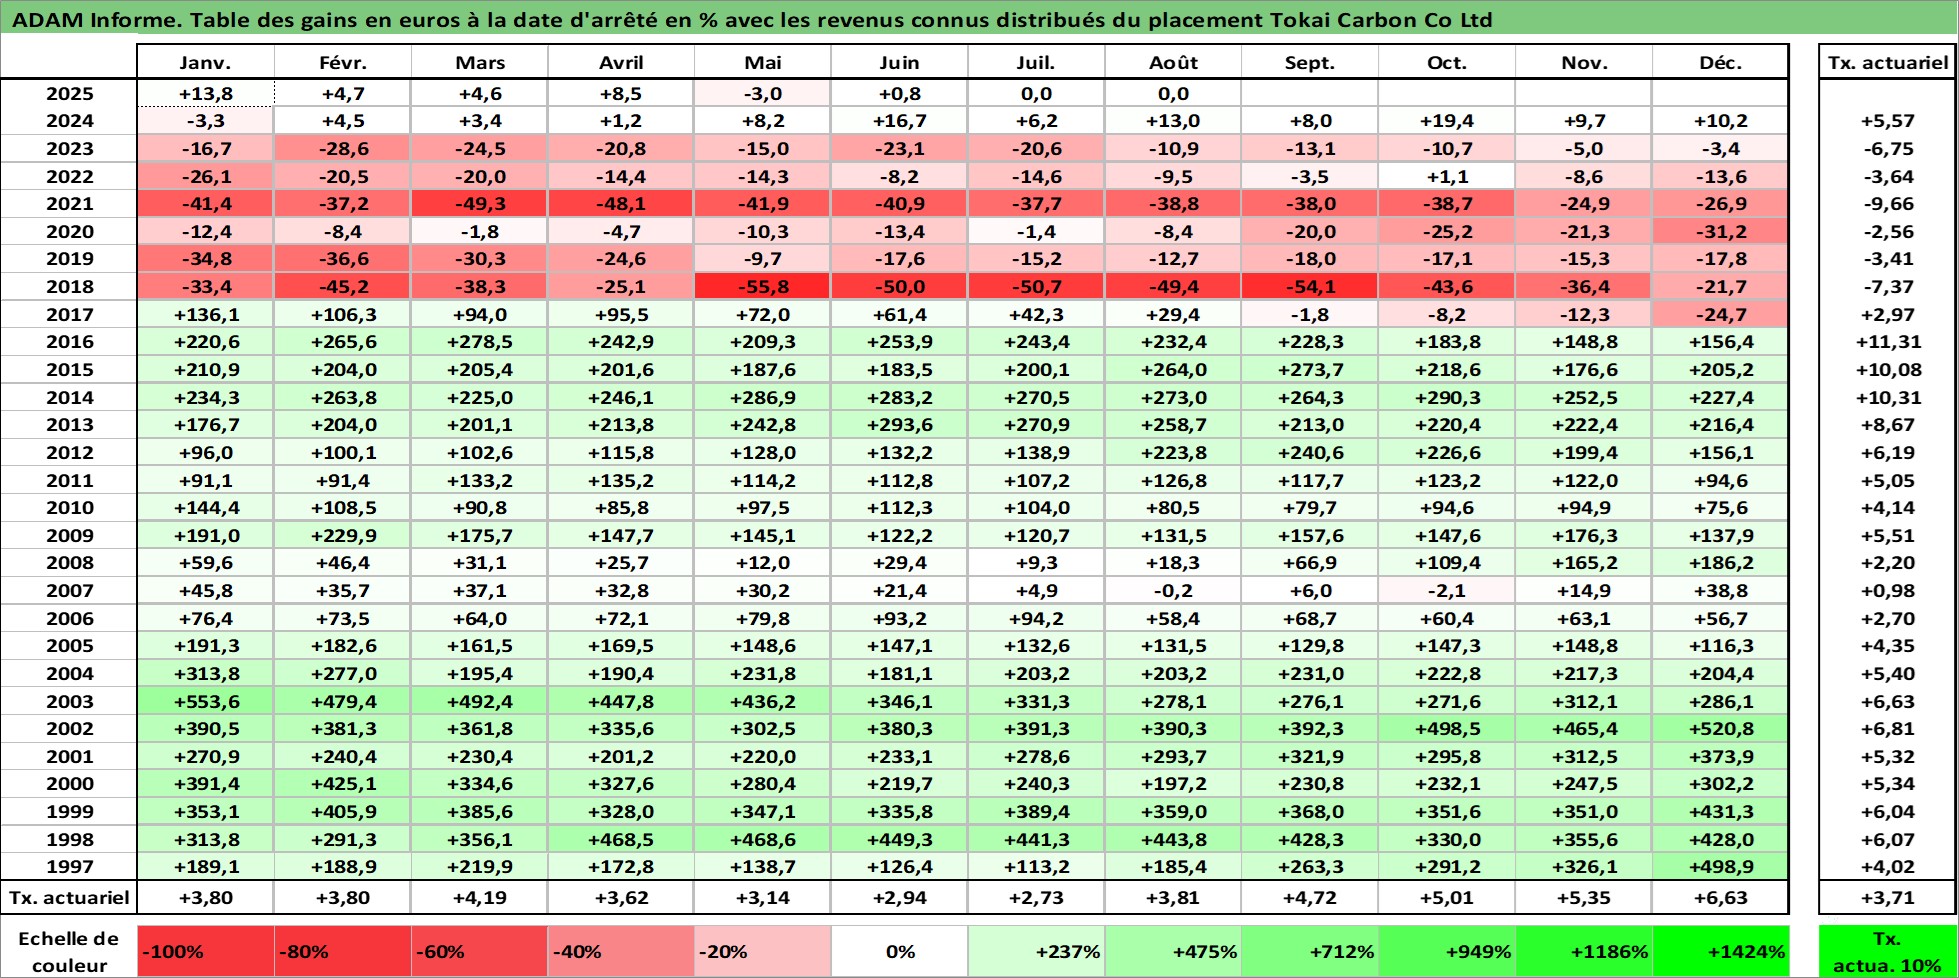Click the 0% white scale swatch
This screenshot has height=978, width=1959.
pyautogui.click(x=899, y=951)
